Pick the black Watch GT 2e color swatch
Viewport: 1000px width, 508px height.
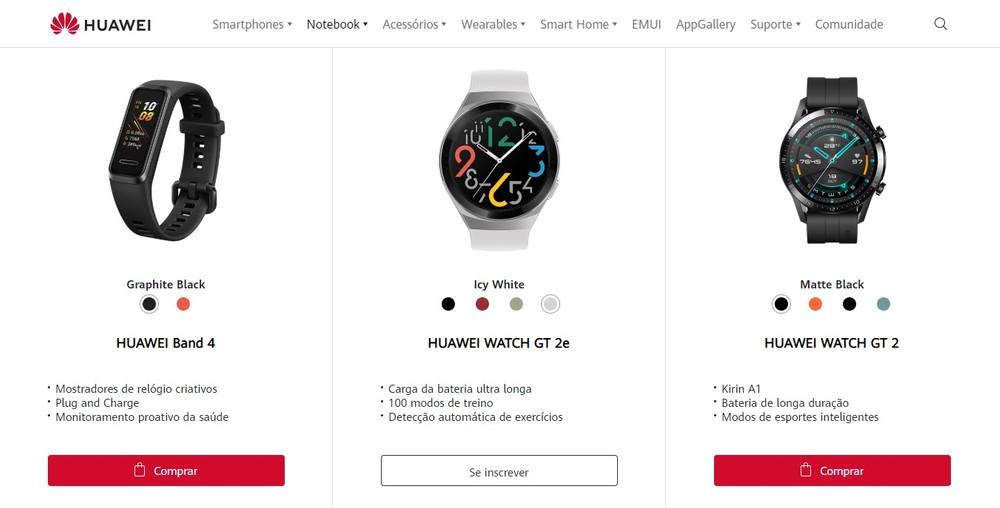coord(448,304)
